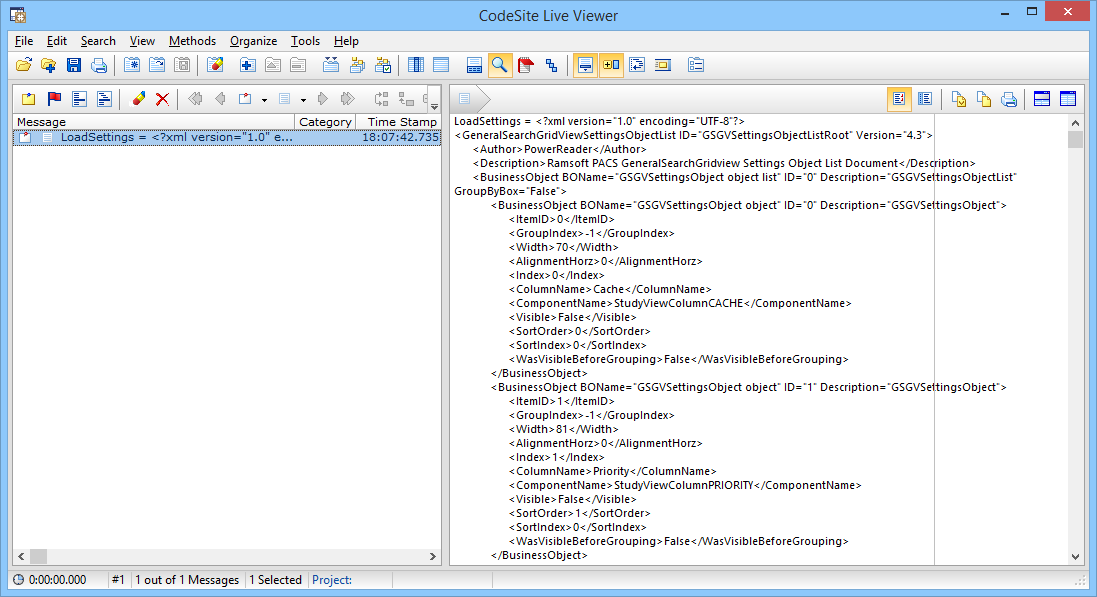Click the collapse tree nodes icon in message toolbar
This screenshot has width=1097, height=597.
coord(406,99)
